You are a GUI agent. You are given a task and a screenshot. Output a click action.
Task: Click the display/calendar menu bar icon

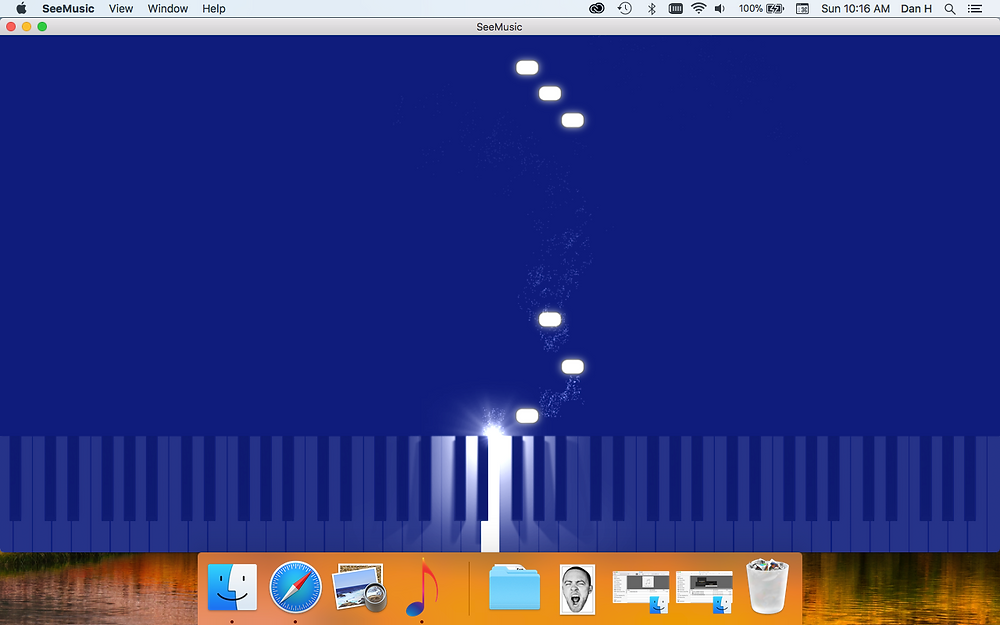802,8
